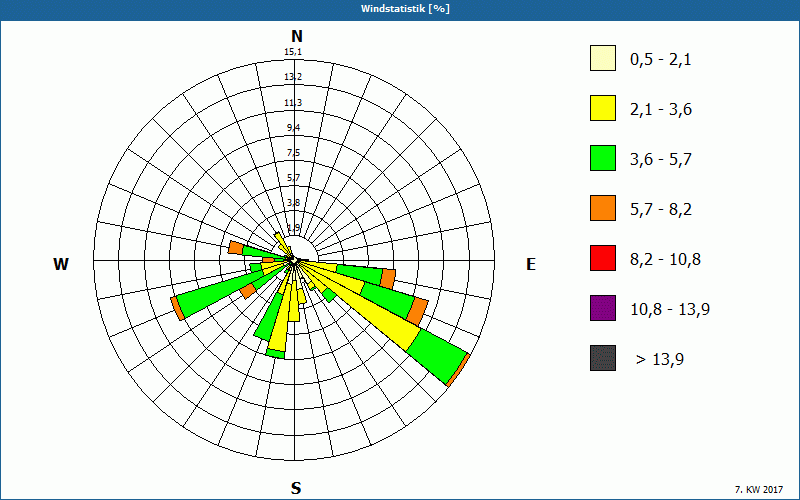The width and height of the screenshot is (800, 500).
Task: Click the W compass label
Action: coord(61,264)
